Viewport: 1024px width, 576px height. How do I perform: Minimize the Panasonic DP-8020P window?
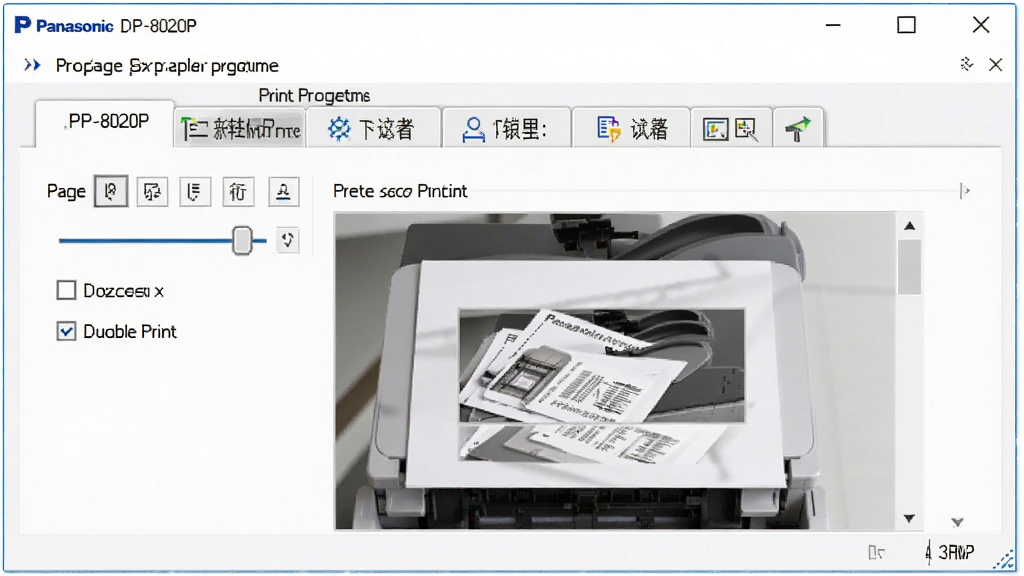click(x=833, y=25)
